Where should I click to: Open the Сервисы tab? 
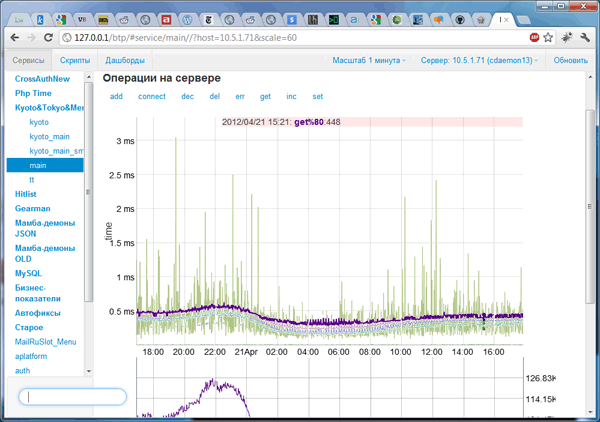click(x=28, y=60)
